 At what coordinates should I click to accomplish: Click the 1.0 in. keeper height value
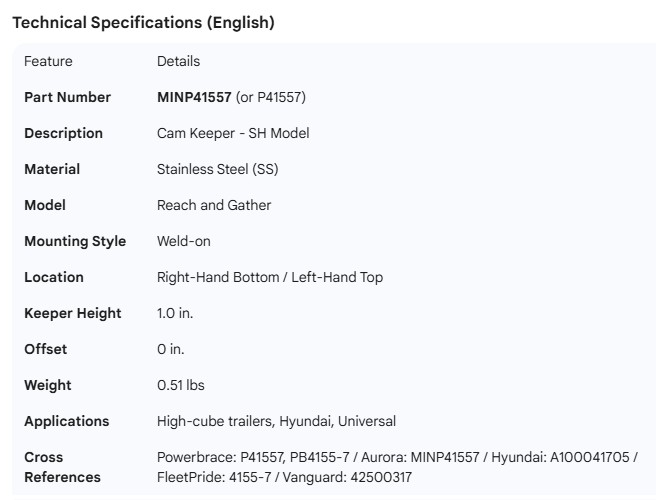175,313
